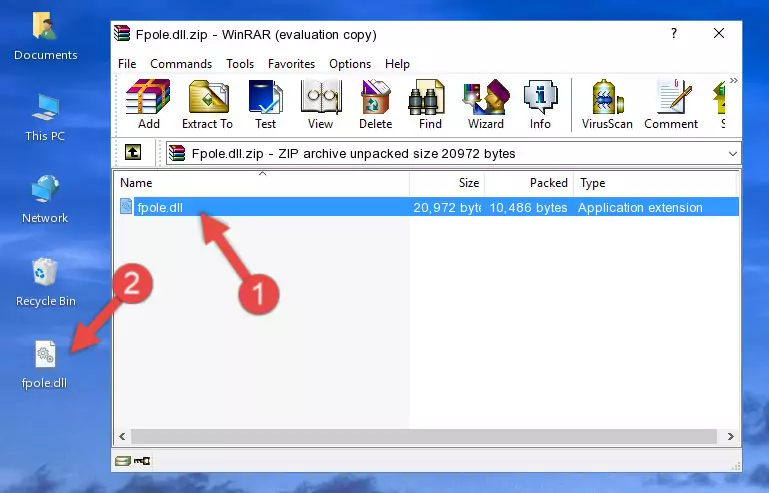Sort files by Name column

tap(262, 183)
